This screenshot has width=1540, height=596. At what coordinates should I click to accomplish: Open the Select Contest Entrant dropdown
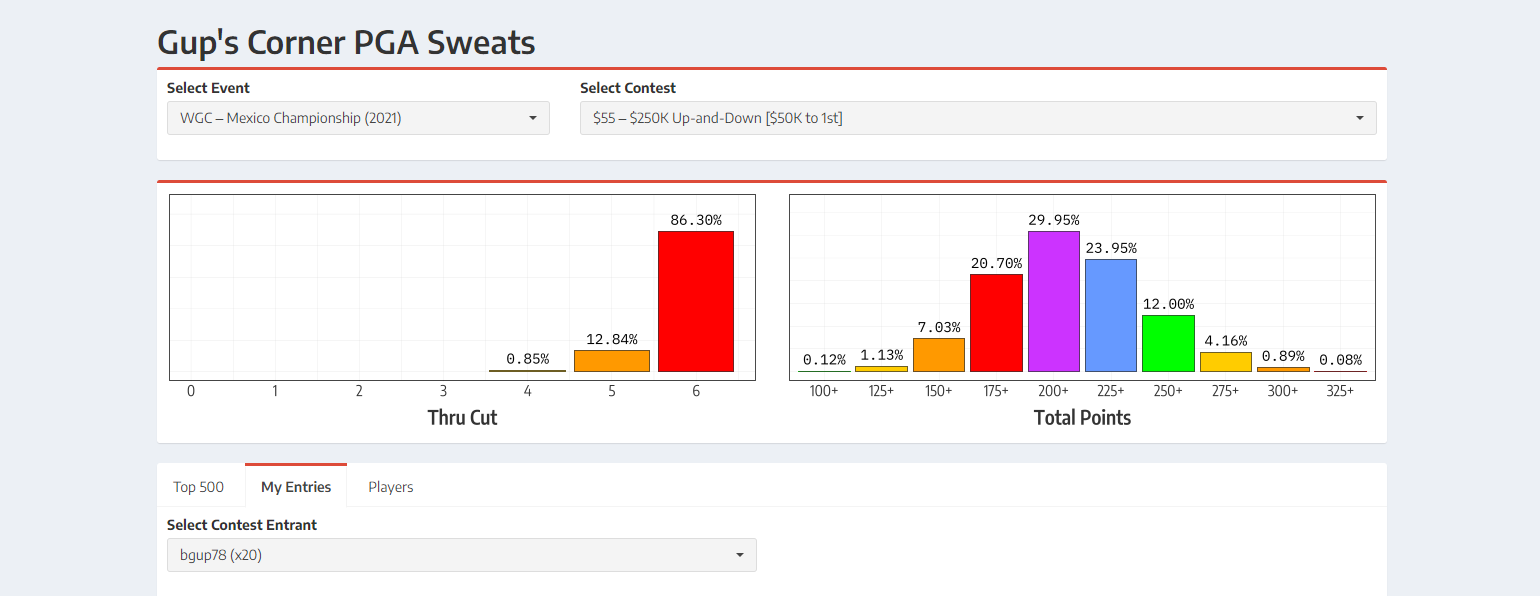coord(461,555)
